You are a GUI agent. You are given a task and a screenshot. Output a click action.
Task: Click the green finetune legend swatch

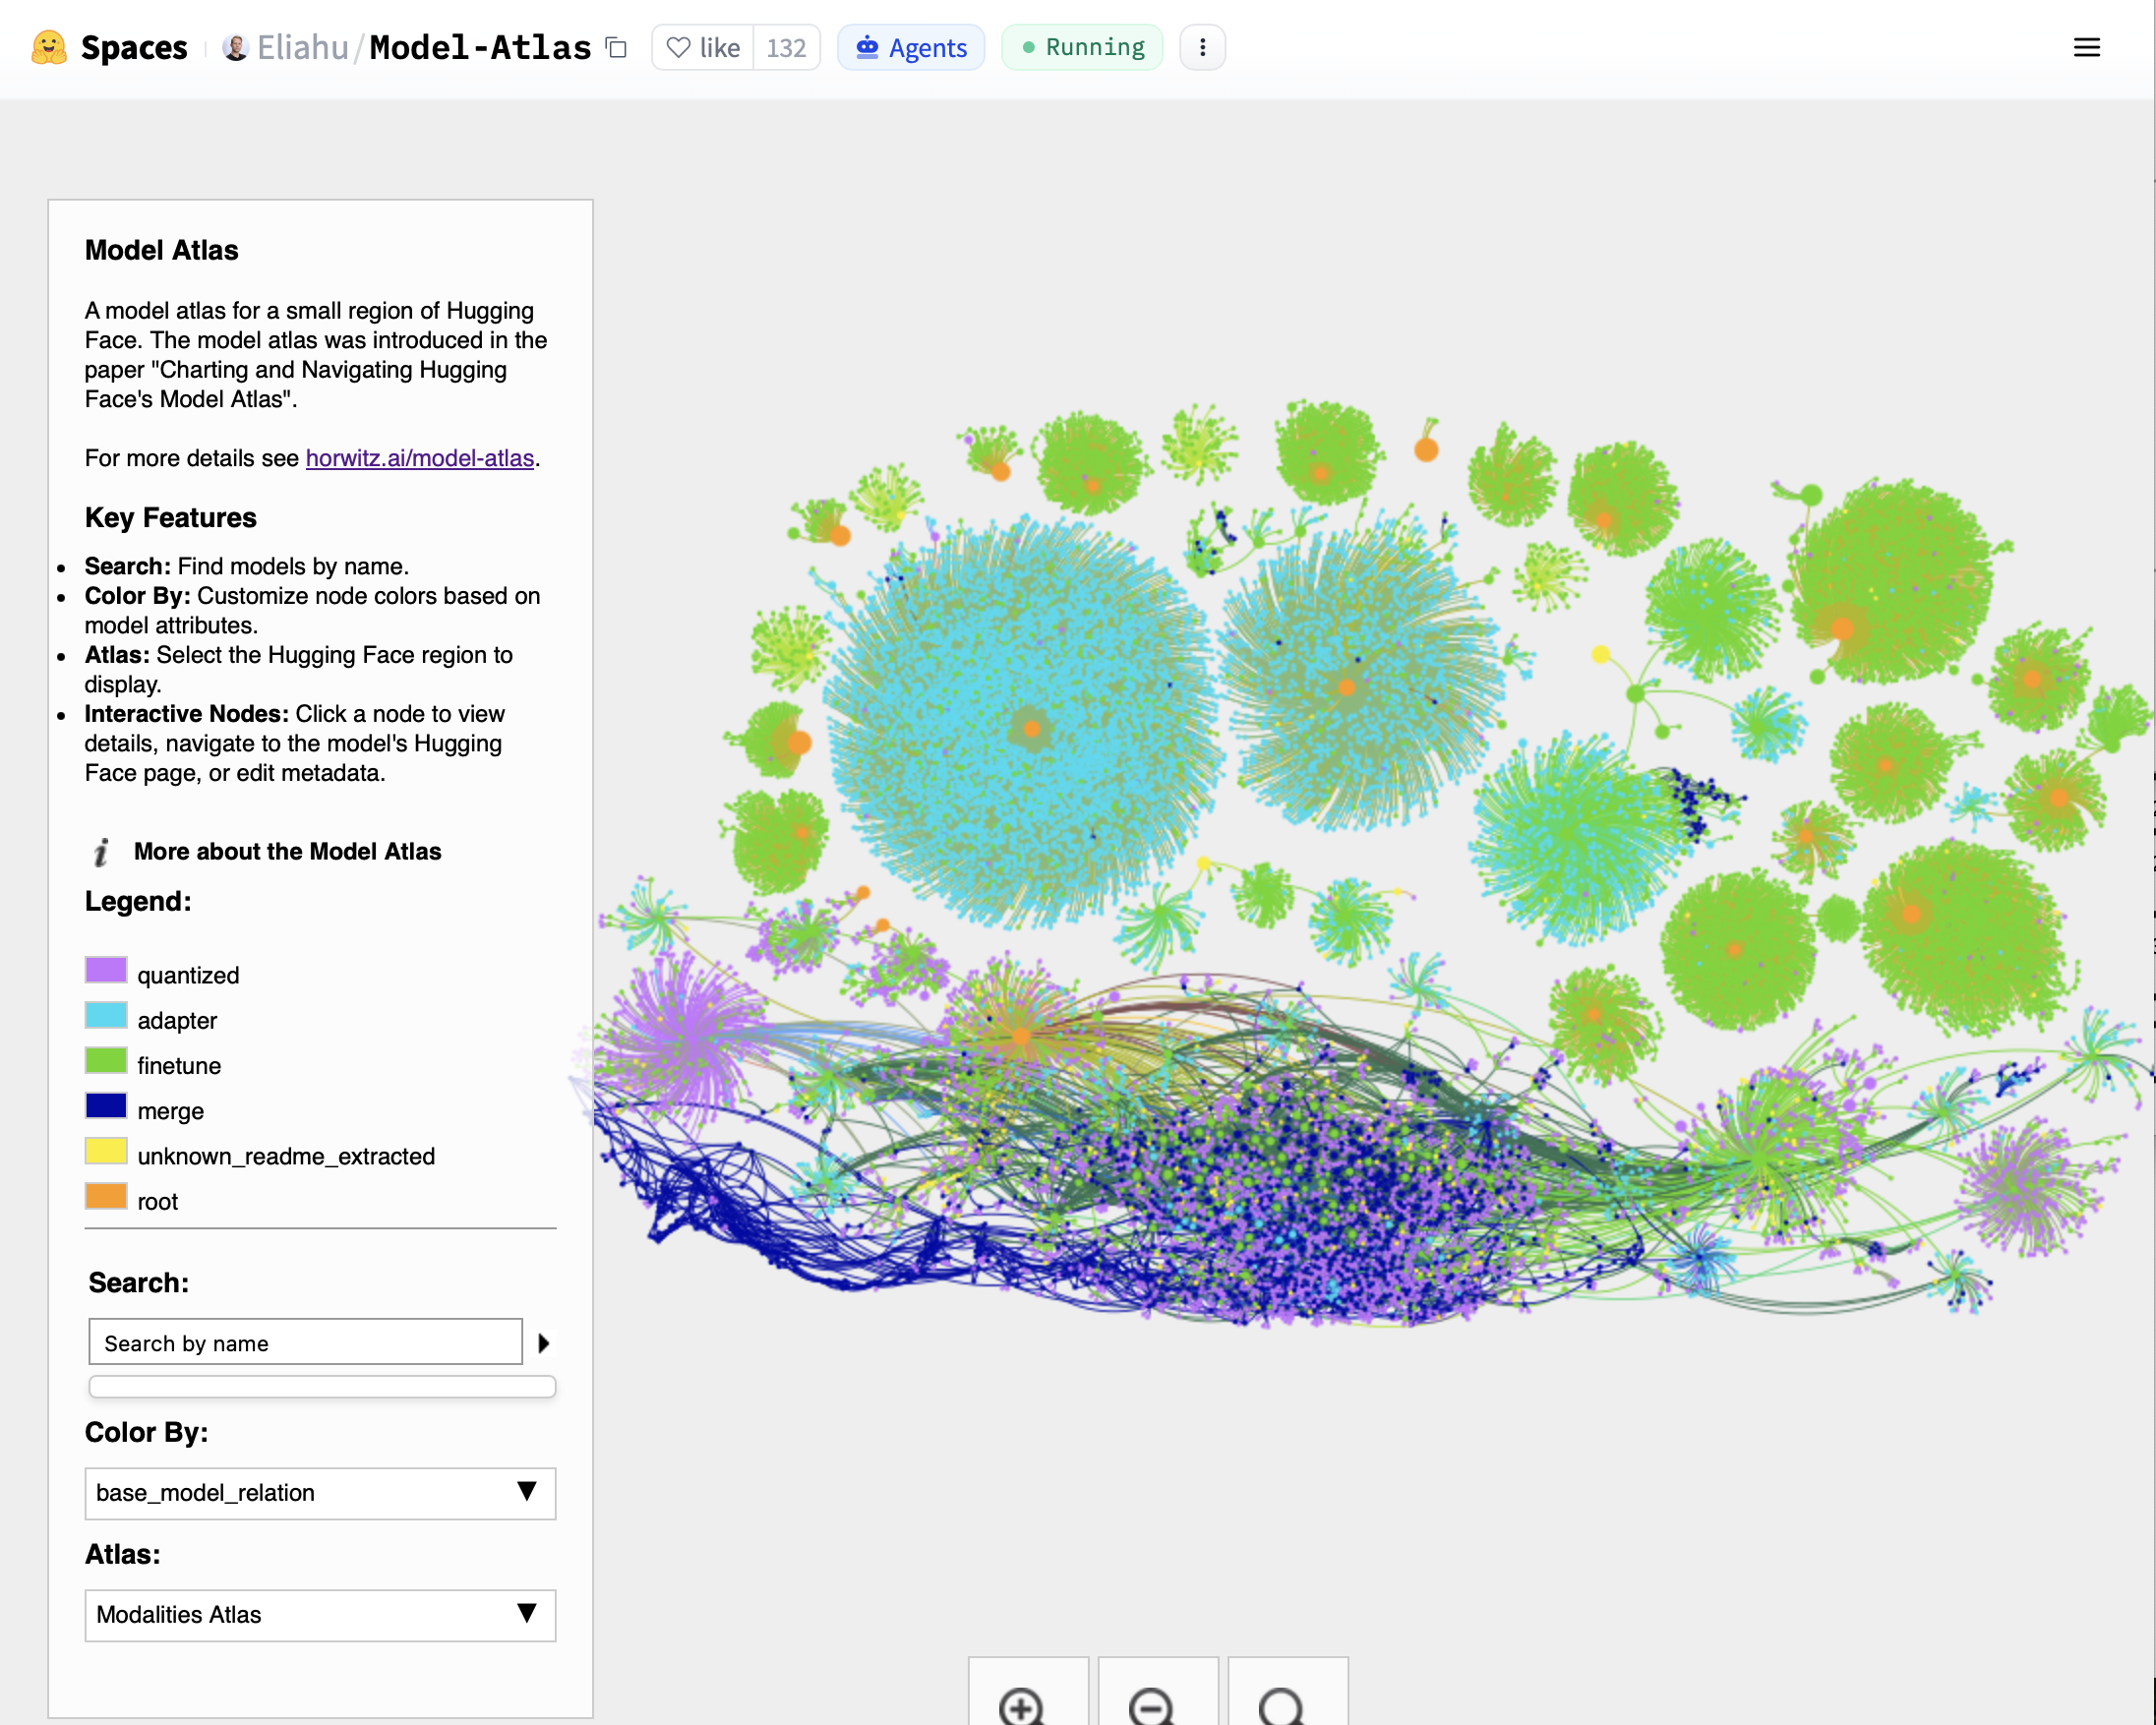click(106, 1061)
